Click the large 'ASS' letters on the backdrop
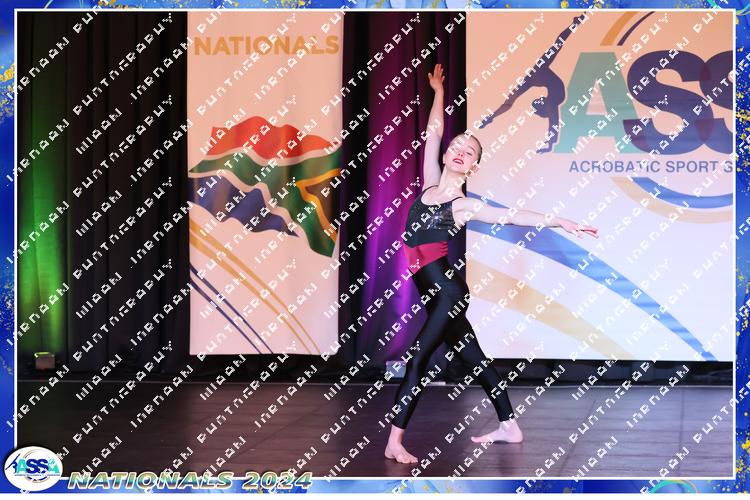 tap(644, 101)
